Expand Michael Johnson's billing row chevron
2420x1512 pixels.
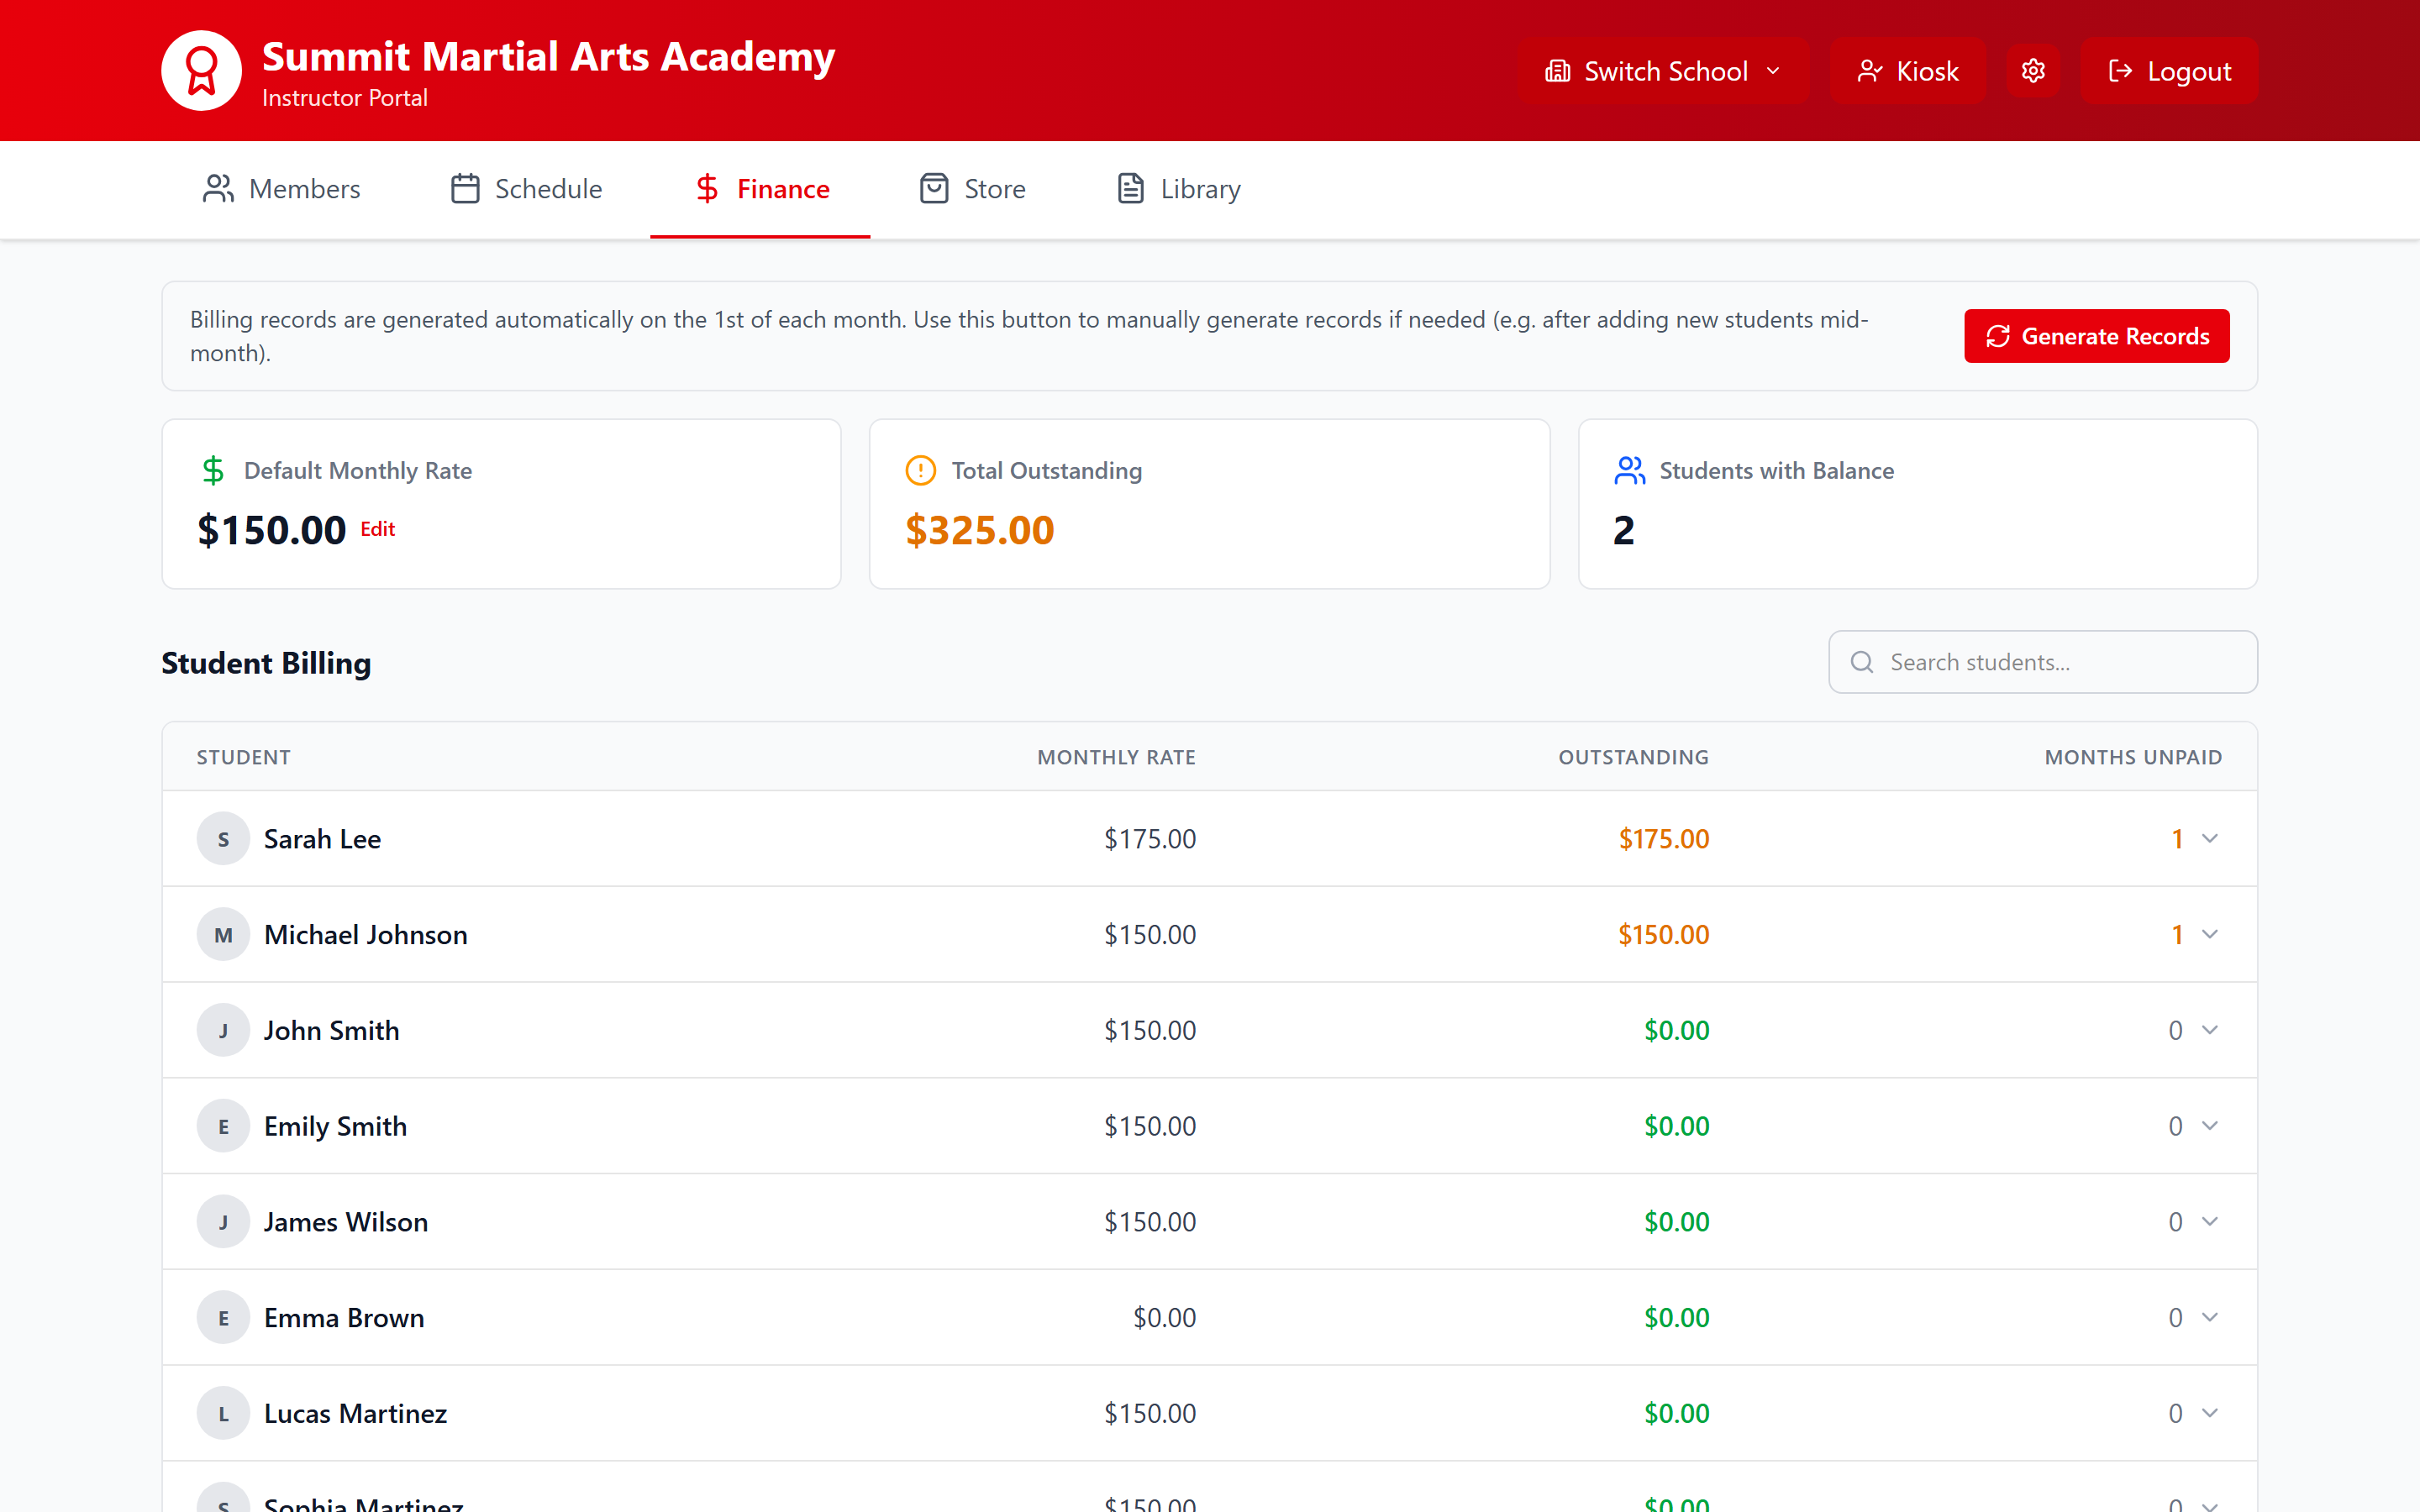pyautogui.click(x=2210, y=934)
